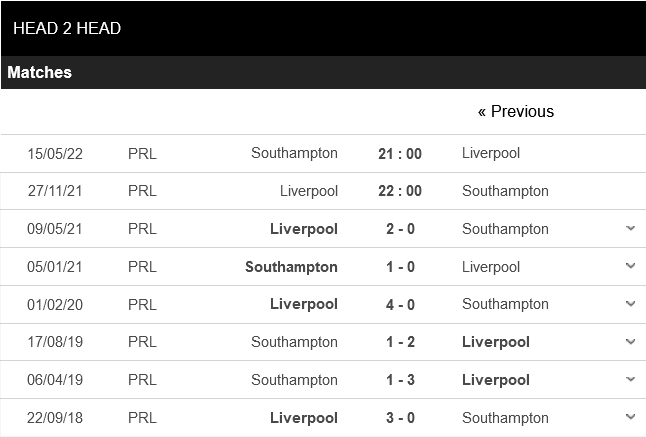Open home team Liverpool in the 27/11/21 row
646x437 pixels.
(x=309, y=191)
